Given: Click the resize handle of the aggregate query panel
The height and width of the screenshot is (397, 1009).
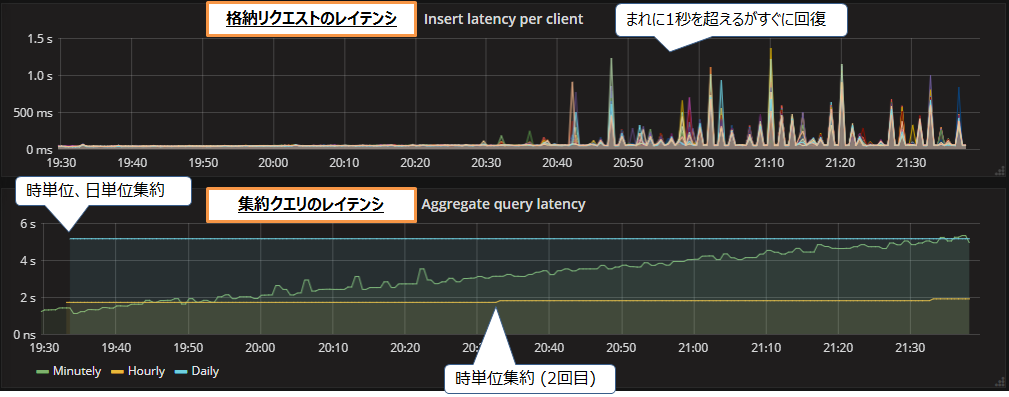Looking at the screenshot, I should pyautogui.click(x=999, y=384).
